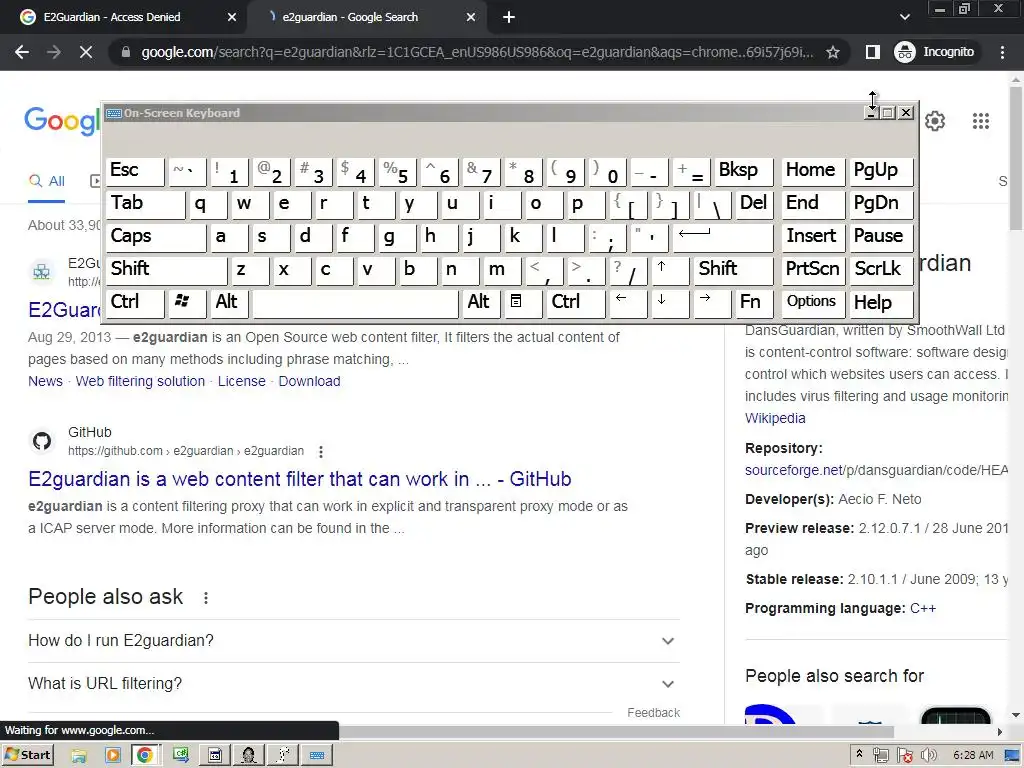1024x768 pixels.
Task: Click the Esc key on on-screen keyboard
Action: (135, 170)
